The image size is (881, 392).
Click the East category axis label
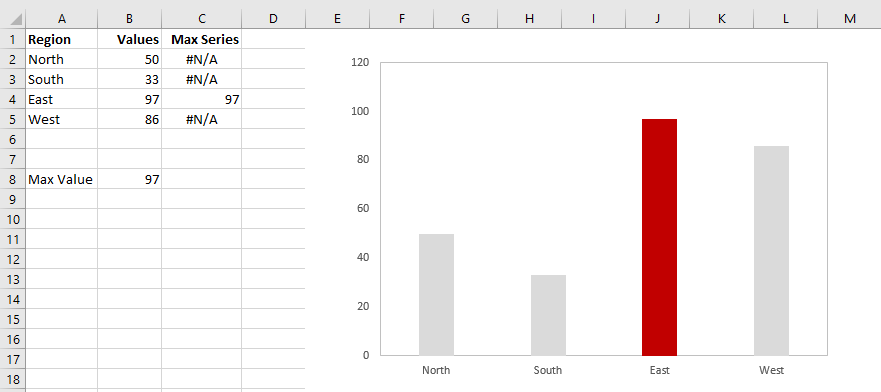coord(659,370)
